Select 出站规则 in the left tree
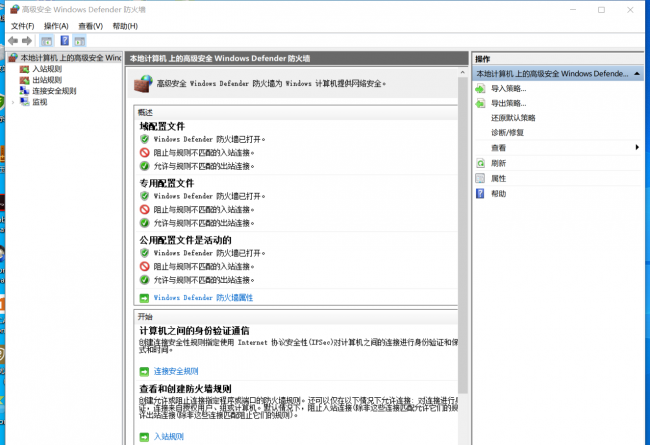The image size is (650, 445). [x=47, y=80]
